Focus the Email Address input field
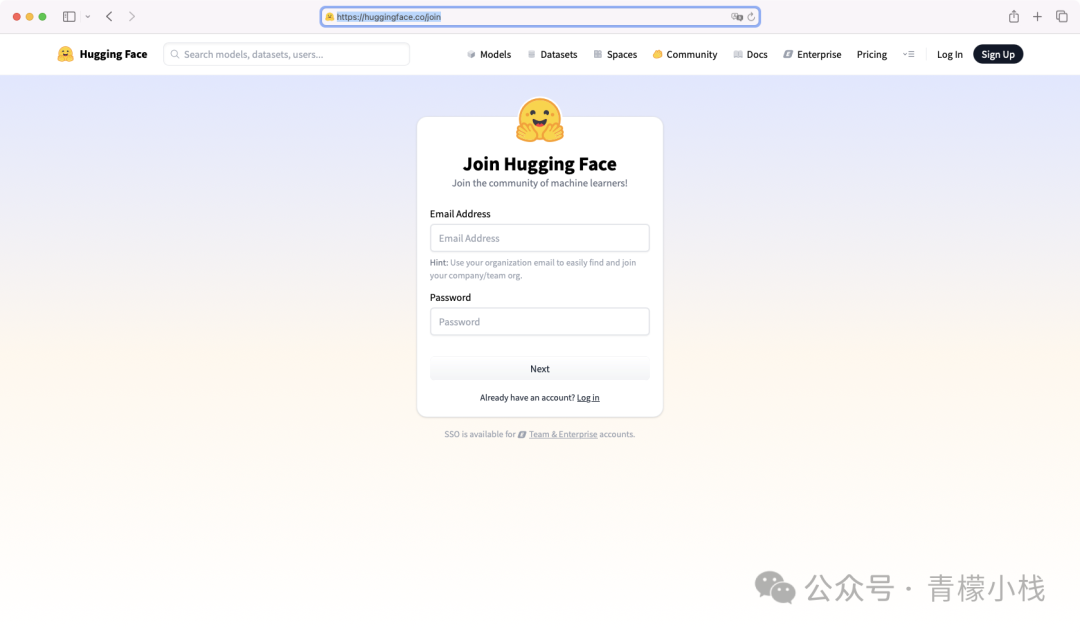 tap(539, 238)
